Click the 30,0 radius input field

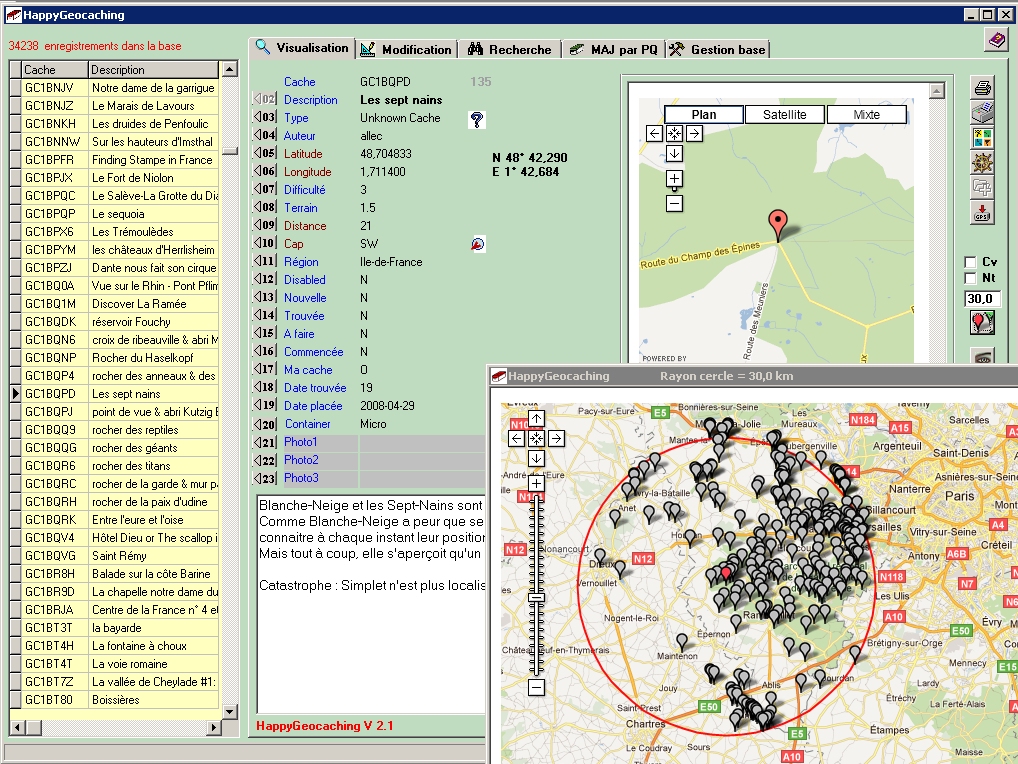pos(982,299)
